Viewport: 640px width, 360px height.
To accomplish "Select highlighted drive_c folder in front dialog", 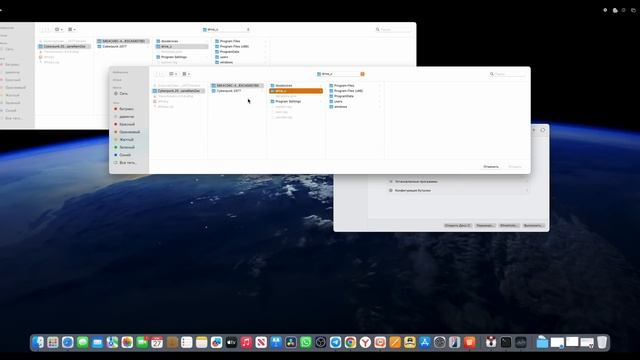I will (296, 91).
